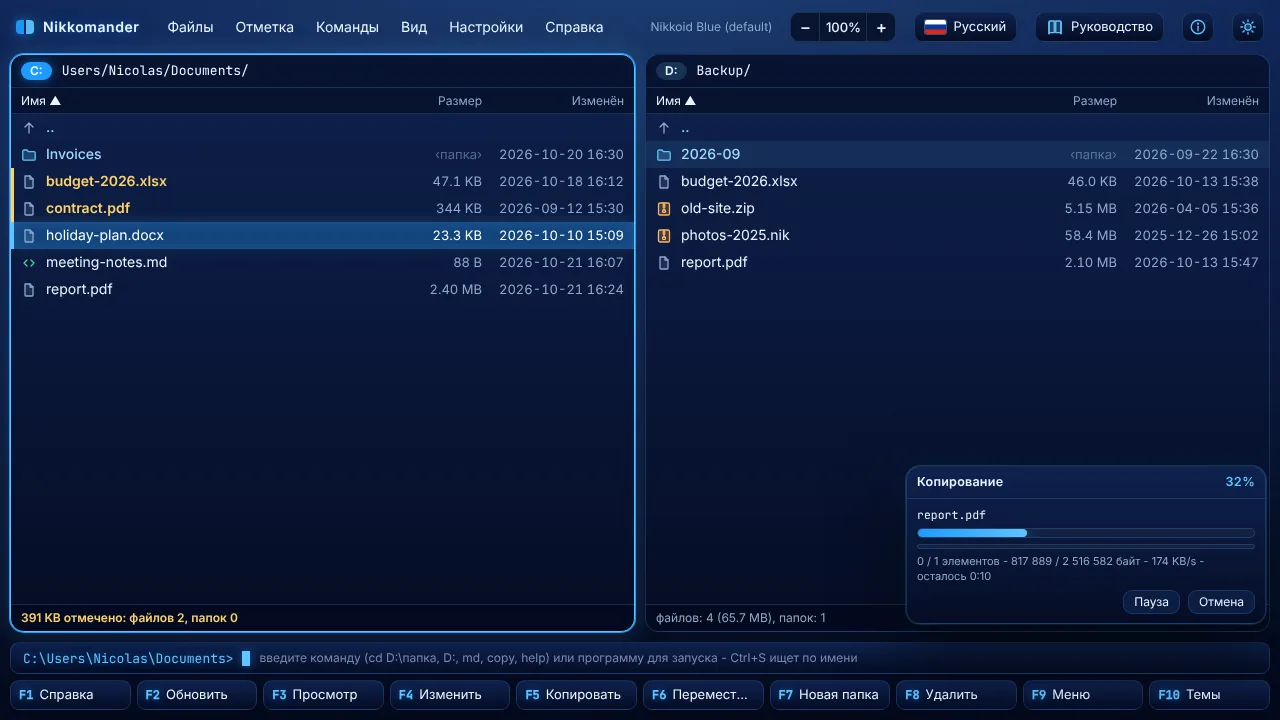The height and width of the screenshot is (720, 1280).
Task: Click Пауза in copy dialog
Action: tap(1151, 602)
